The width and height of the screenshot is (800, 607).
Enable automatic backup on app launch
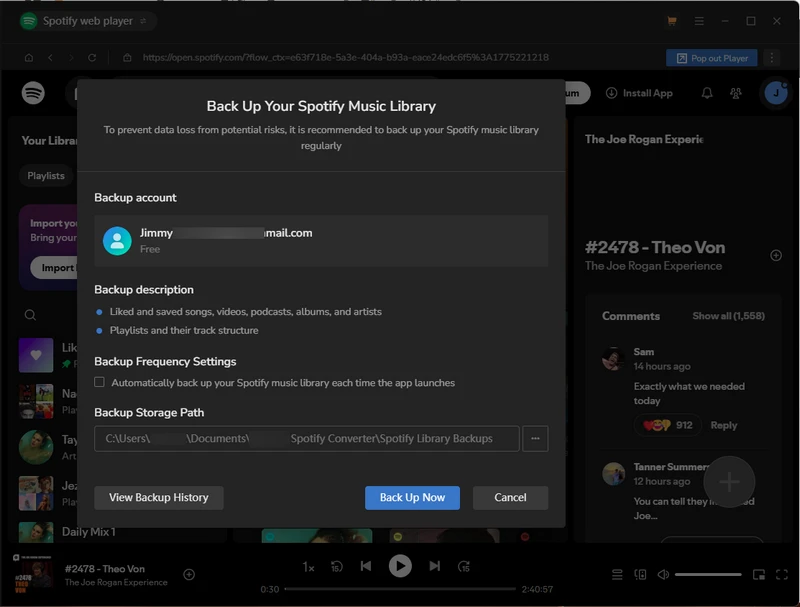pyautogui.click(x=99, y=382)
